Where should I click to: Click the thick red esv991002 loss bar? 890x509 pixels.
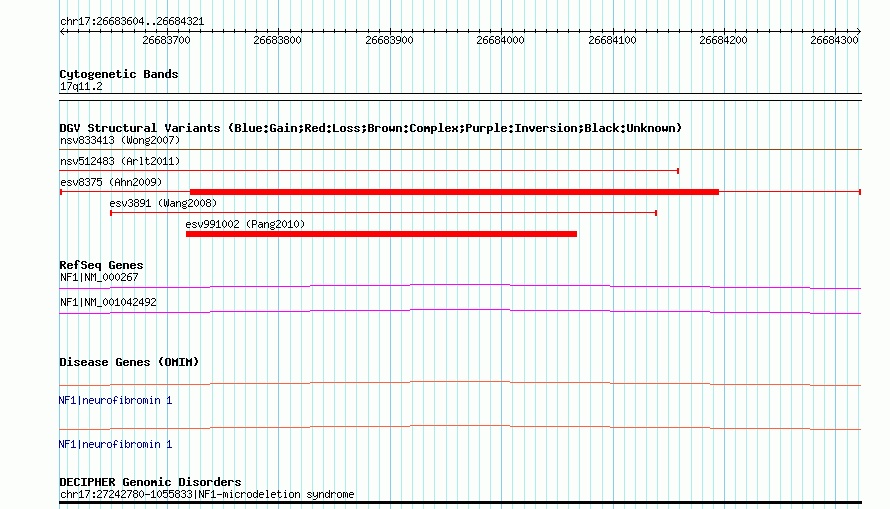(381, 234)
